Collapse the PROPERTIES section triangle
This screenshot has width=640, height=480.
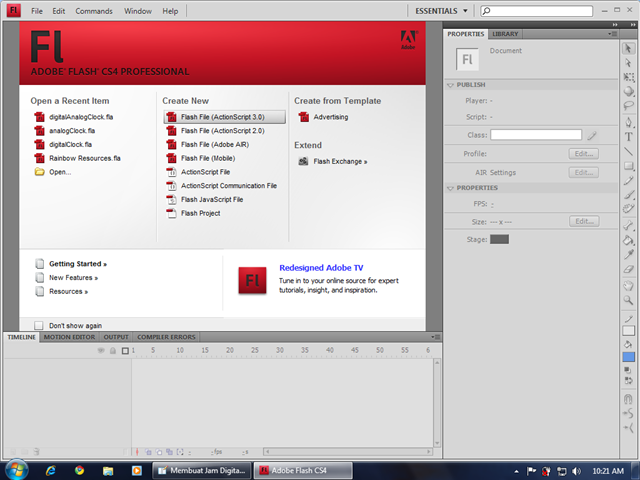coord(450,188)
